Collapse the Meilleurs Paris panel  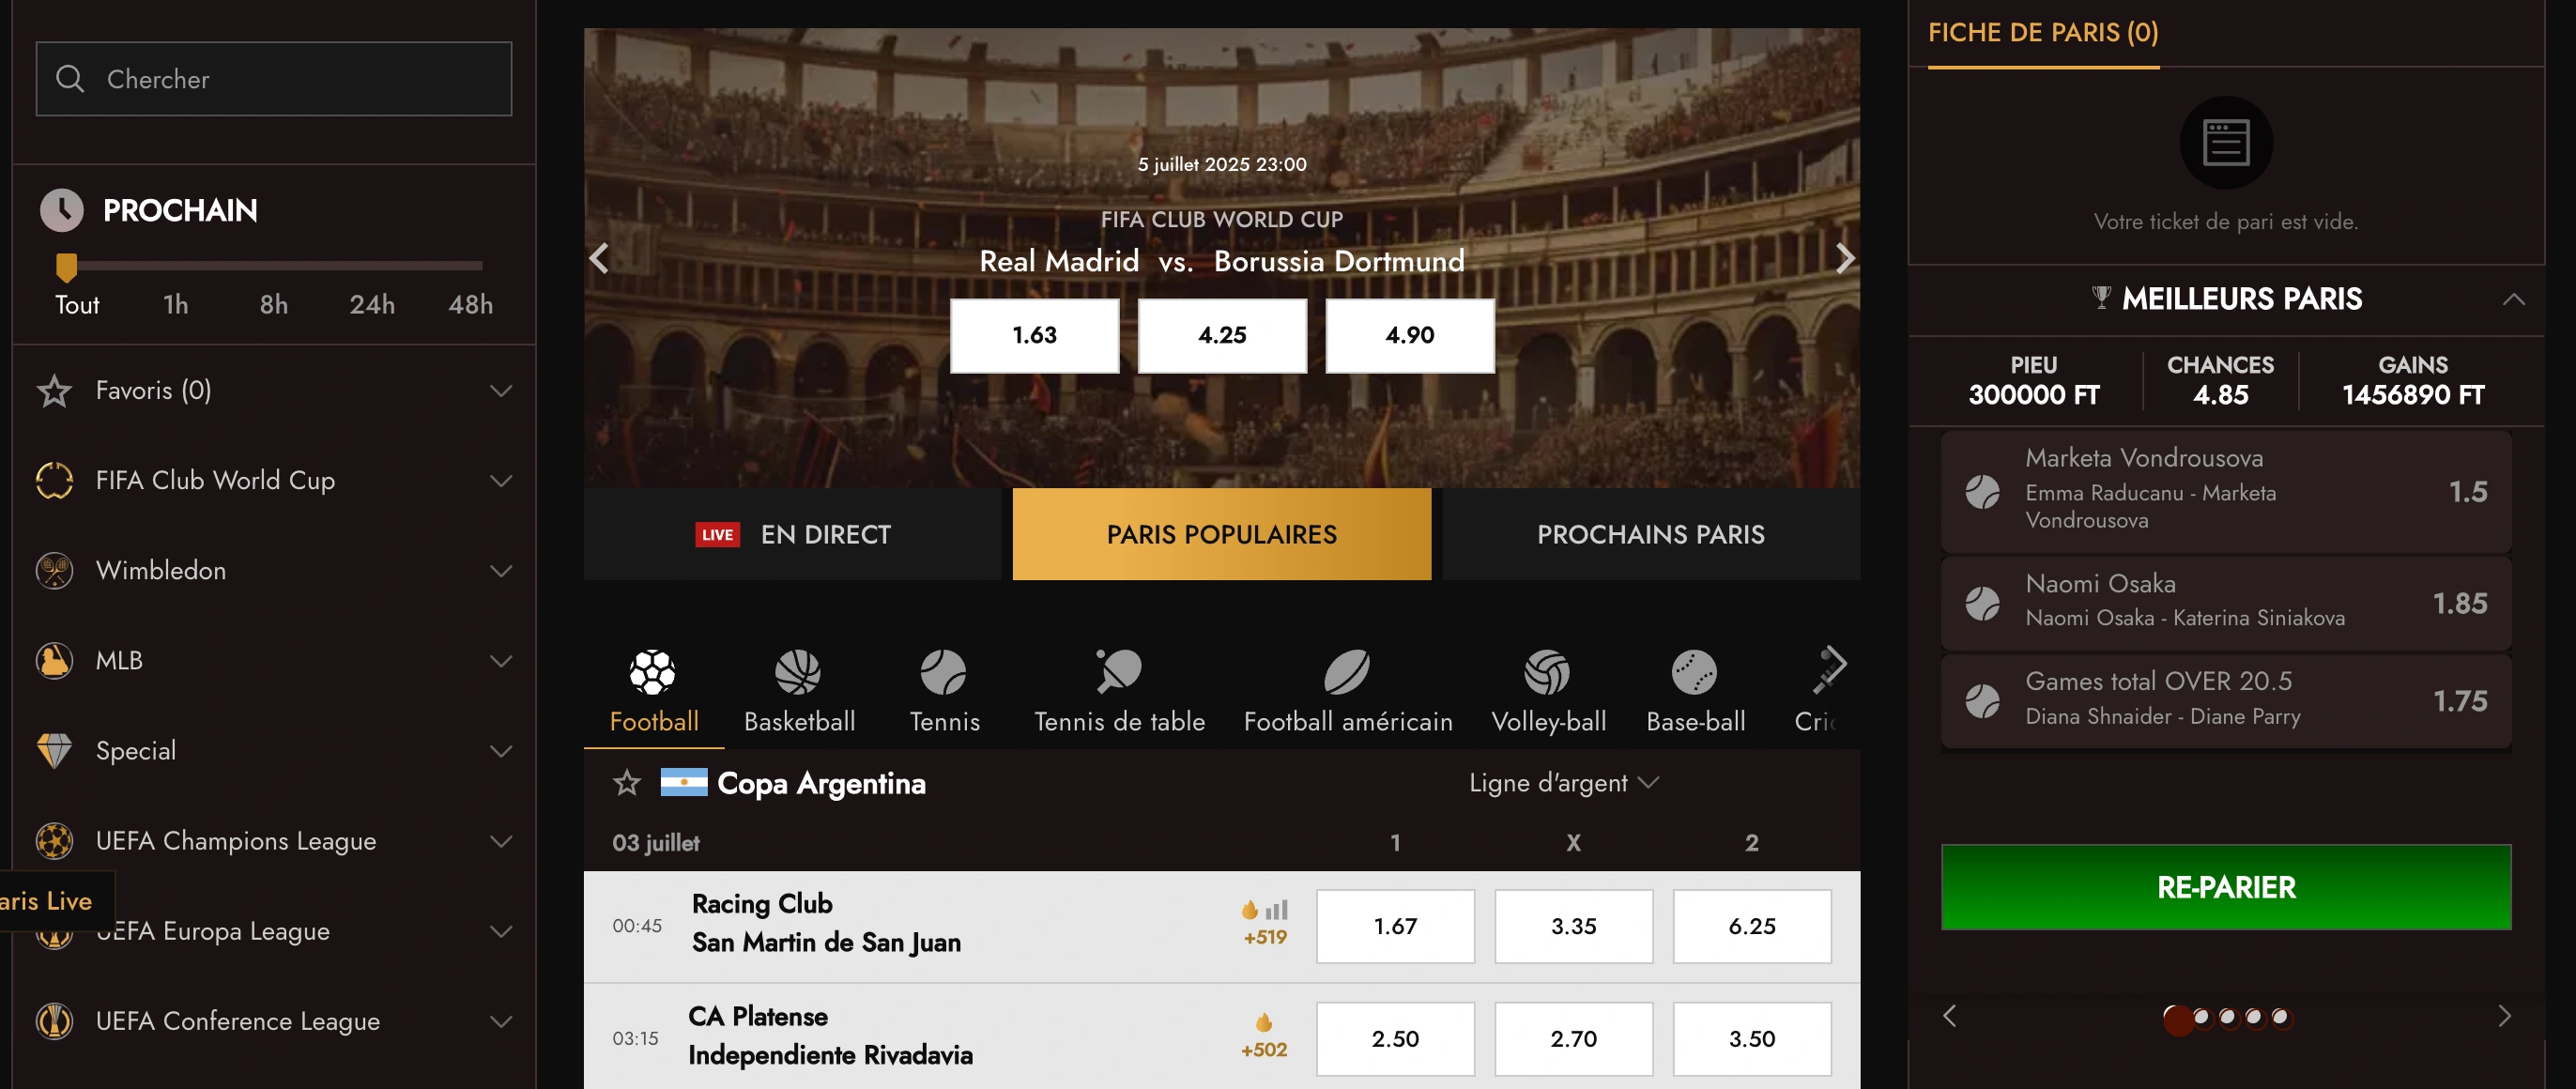click(x=2513, y=299)
